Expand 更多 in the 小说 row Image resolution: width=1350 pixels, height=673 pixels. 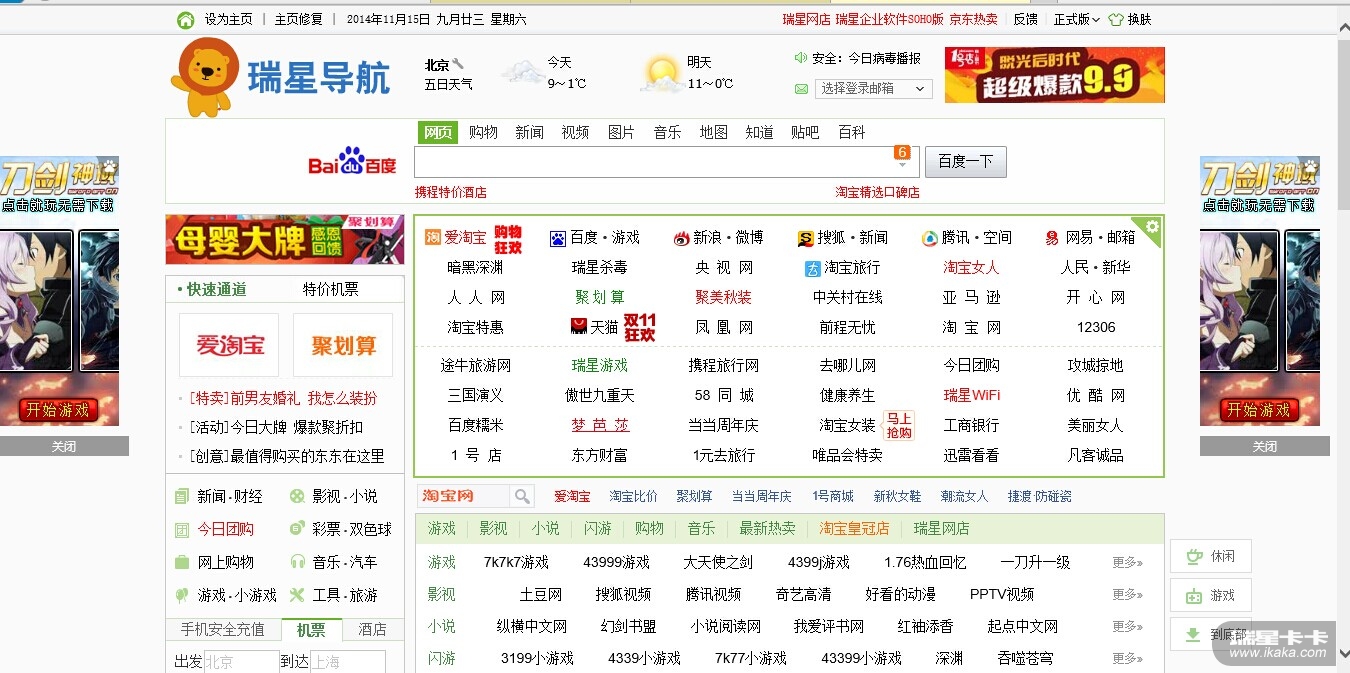(x=1127, y=627)
